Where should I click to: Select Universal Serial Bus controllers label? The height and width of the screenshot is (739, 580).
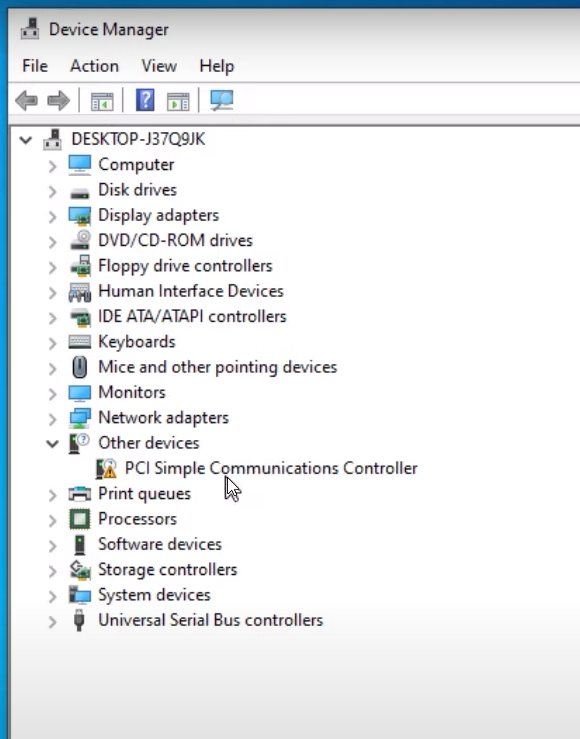(x=210, y=620)
